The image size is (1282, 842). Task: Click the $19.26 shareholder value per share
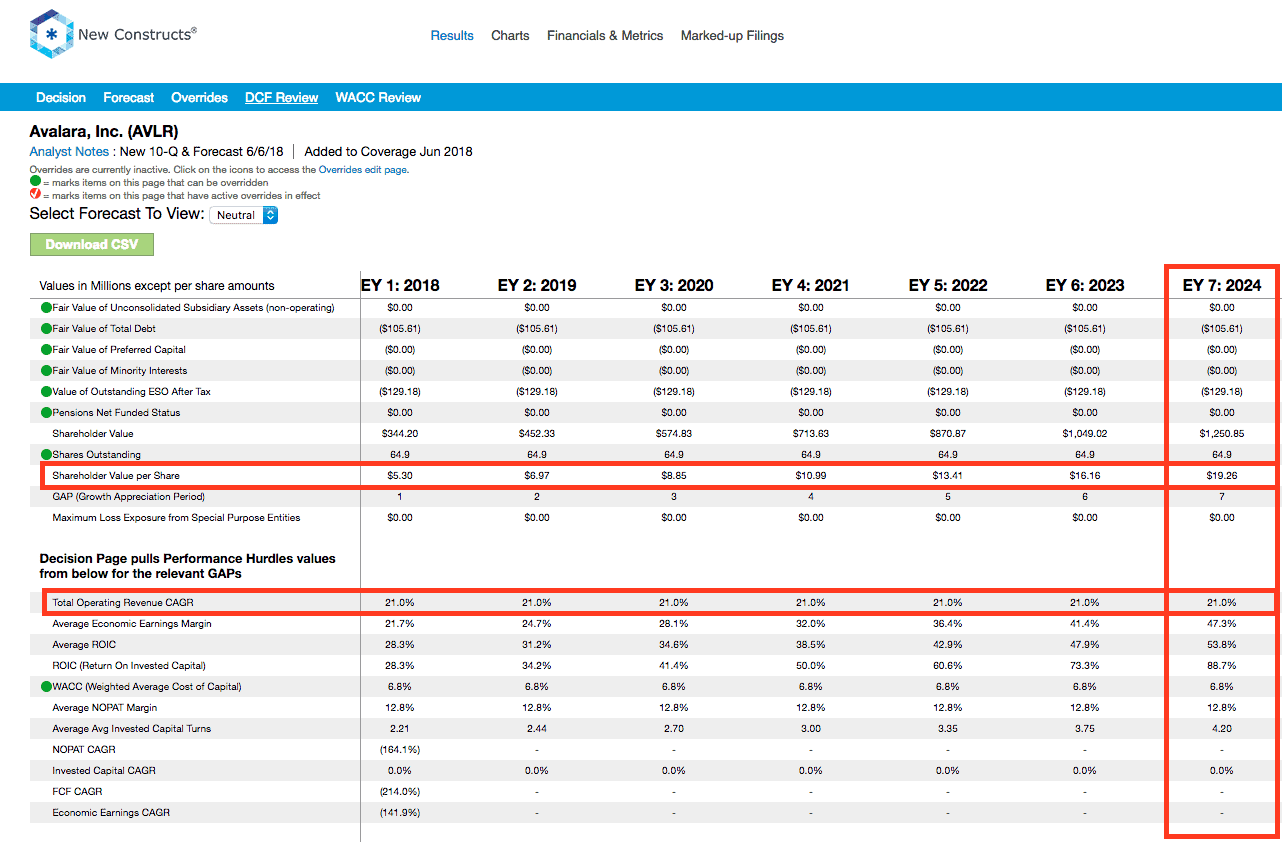click(1222, 475)
